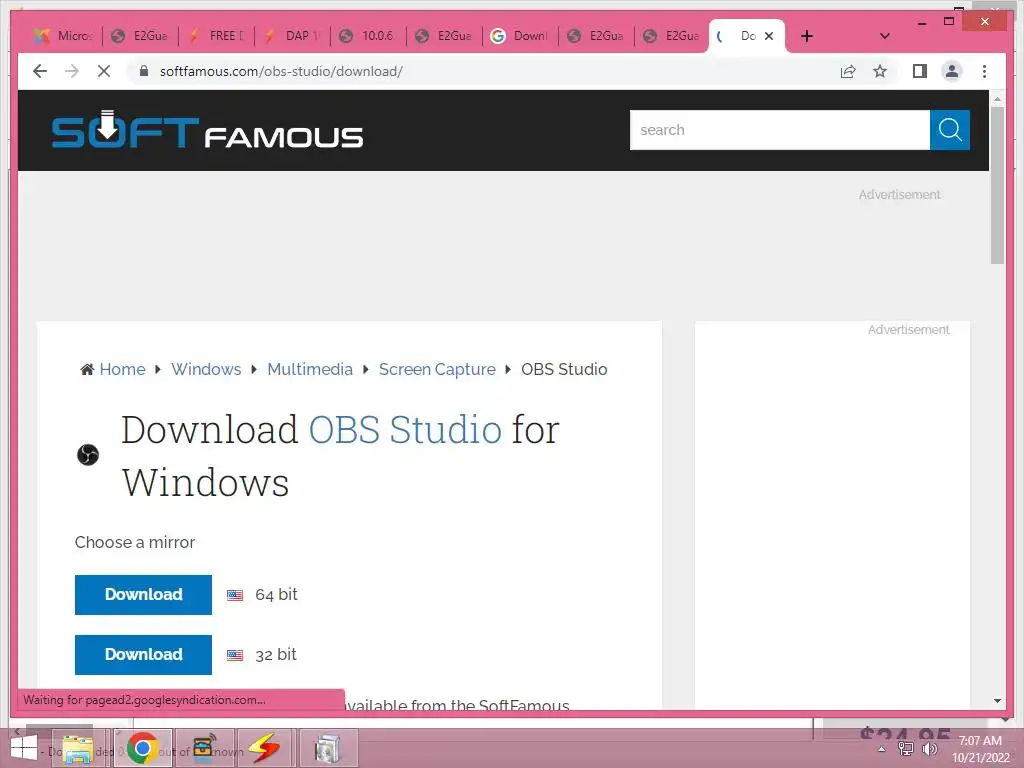Focus the site search field
Screen dimensions: 1024x768
click(779, 130)
